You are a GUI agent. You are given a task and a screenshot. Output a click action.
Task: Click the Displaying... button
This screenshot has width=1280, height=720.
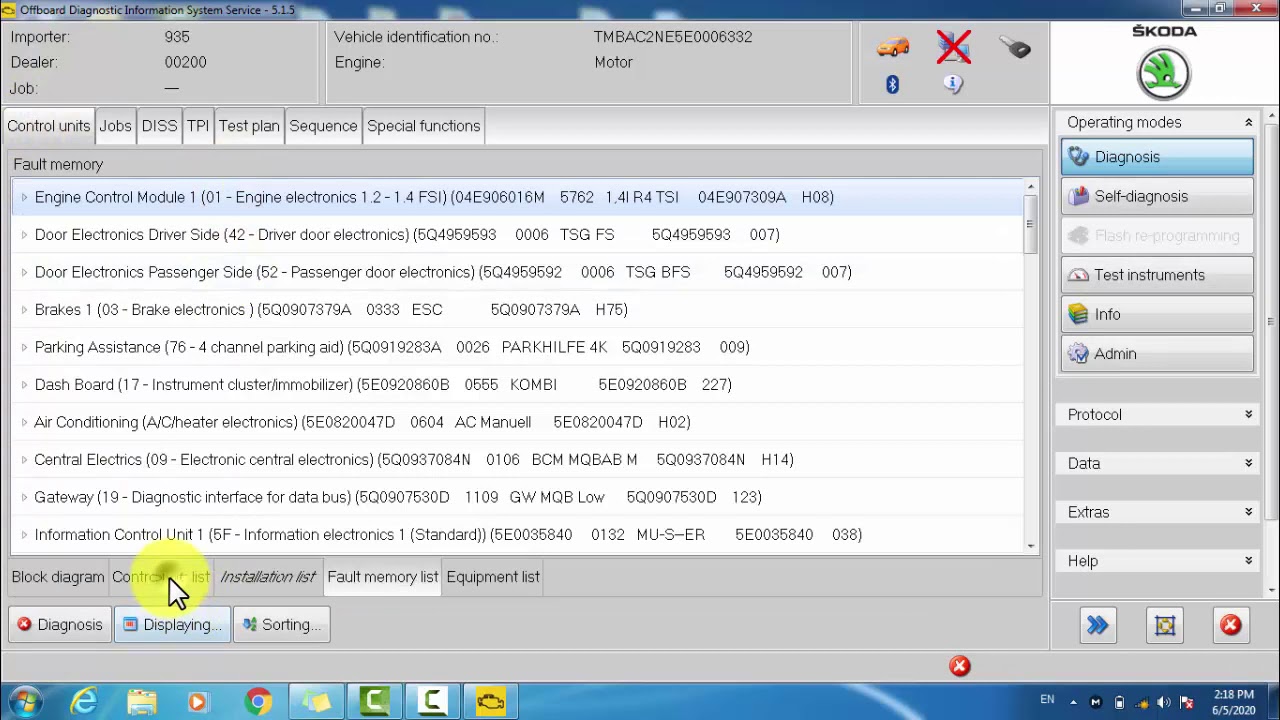click(172, 625)
